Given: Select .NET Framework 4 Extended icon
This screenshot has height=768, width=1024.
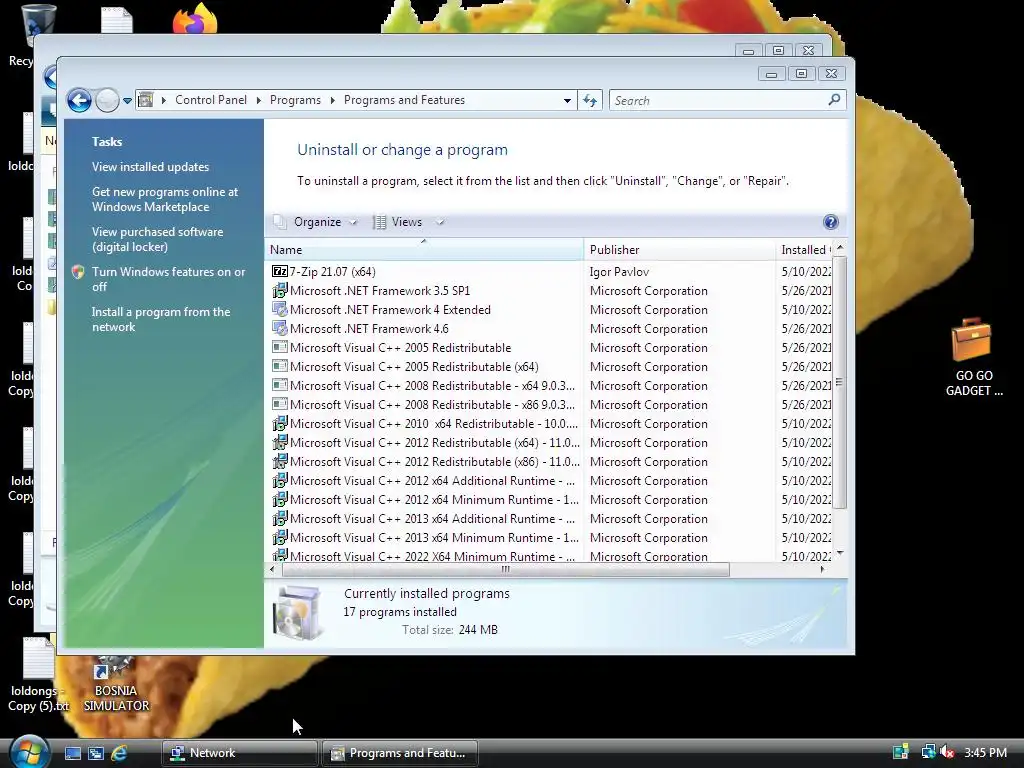Looking at the screenshot, I should 280,309.
